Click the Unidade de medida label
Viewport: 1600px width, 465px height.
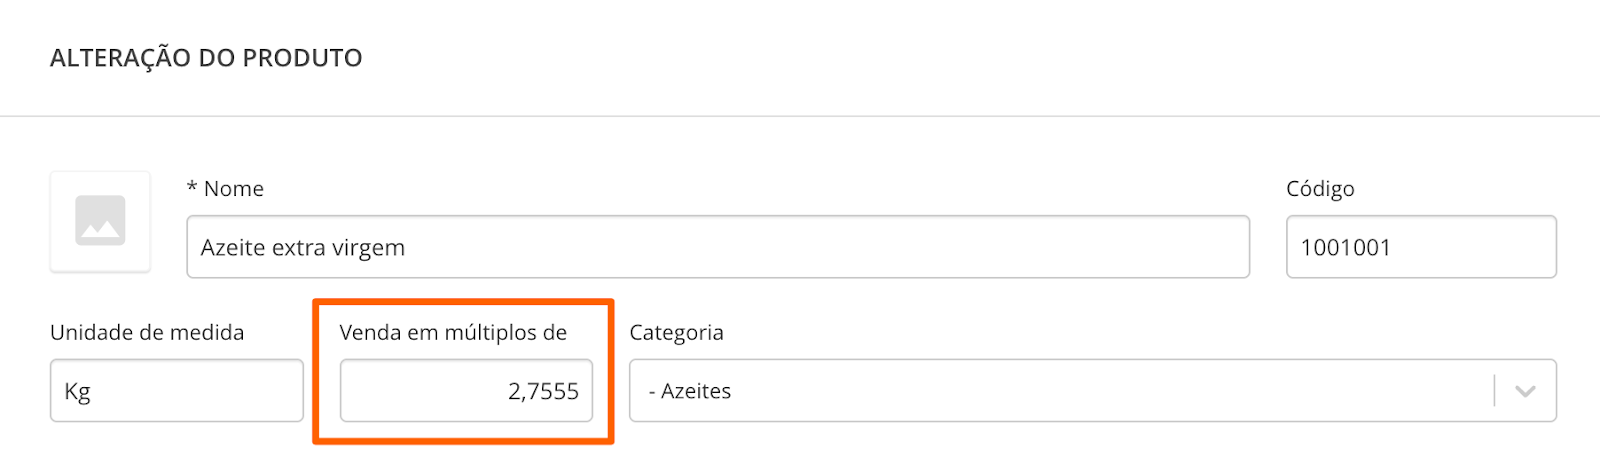147,333
